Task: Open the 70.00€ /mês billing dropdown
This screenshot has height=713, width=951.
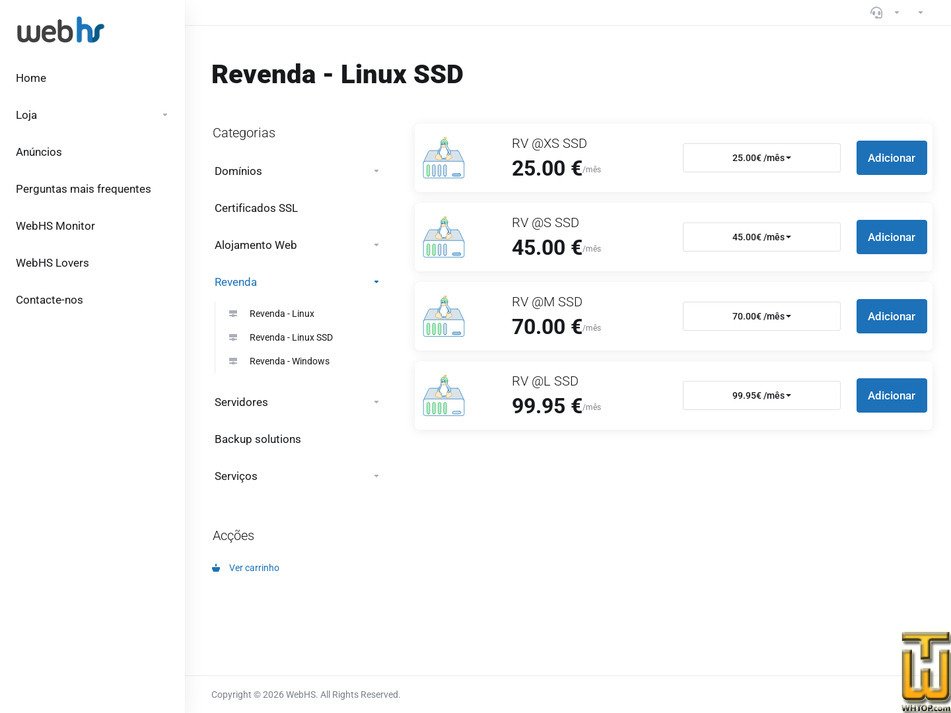Action: click(x=761, y=316)
